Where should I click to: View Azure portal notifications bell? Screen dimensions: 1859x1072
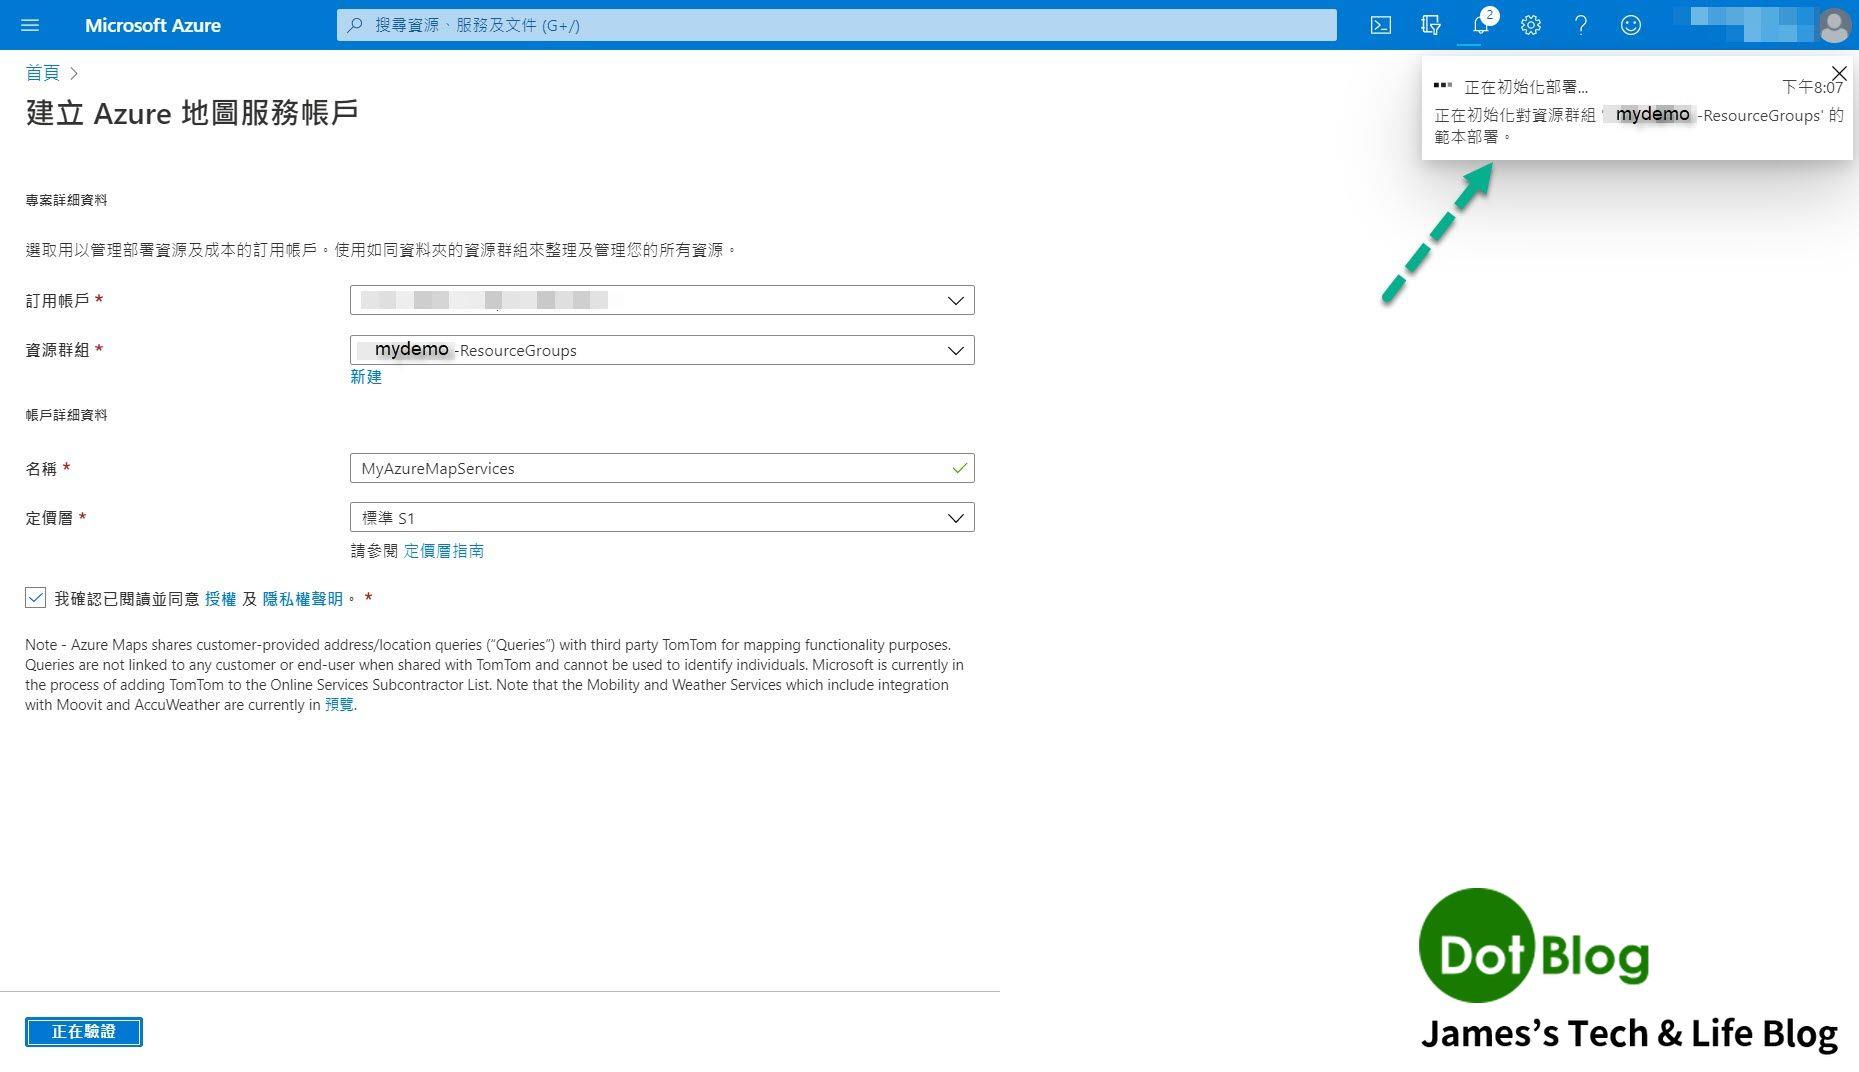[x=1481, y=25]
